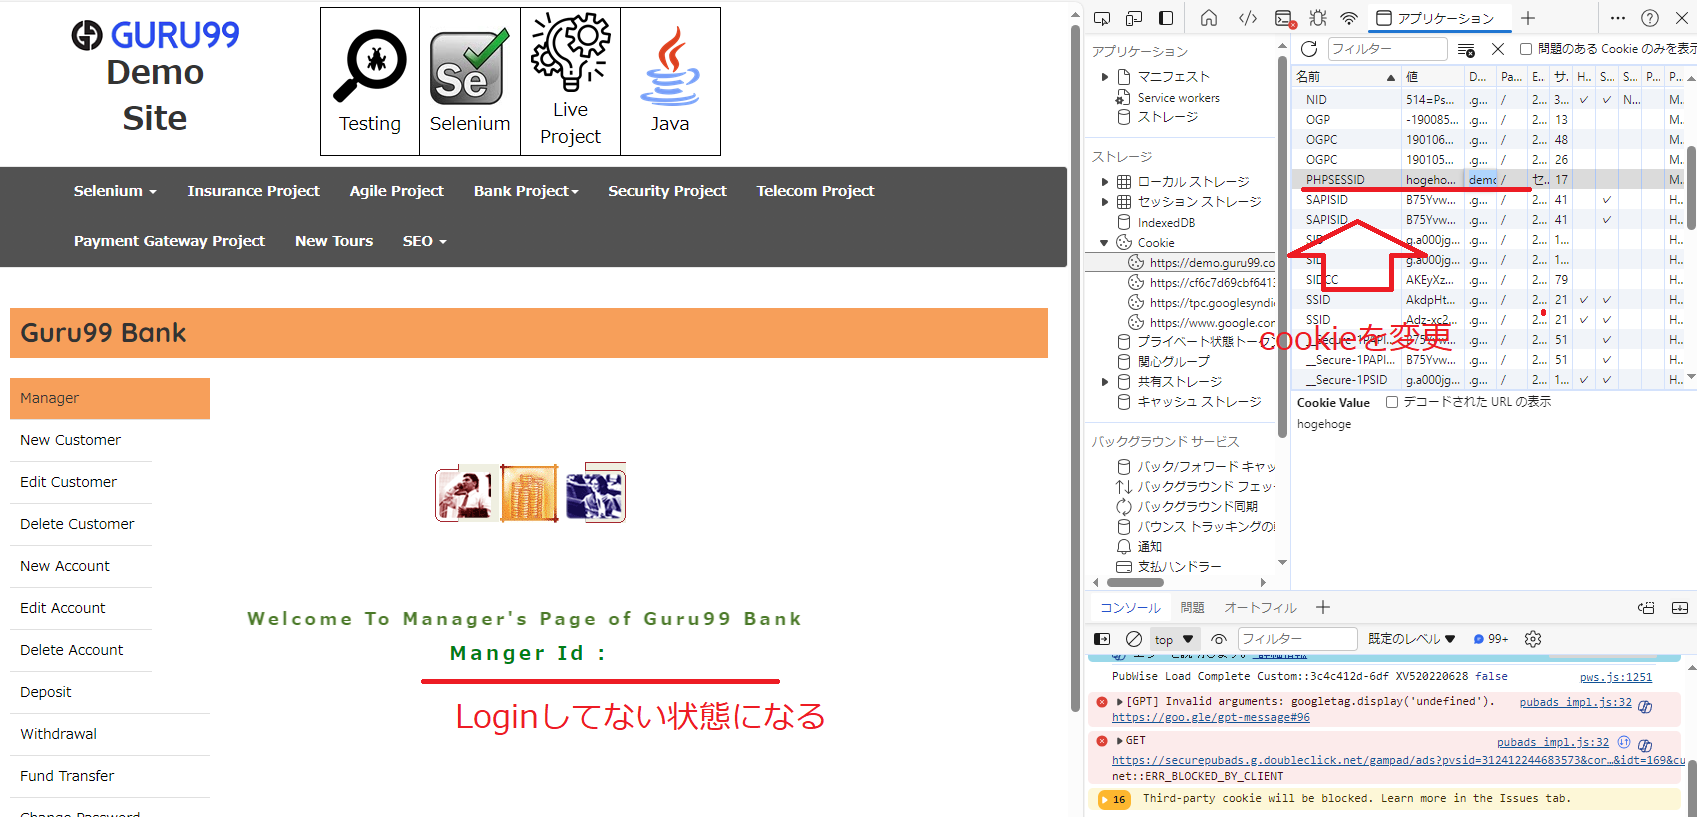
Task: Switch to the オートフィル drawer tab
Action: pyautogui.click(x=1260, y=607)
